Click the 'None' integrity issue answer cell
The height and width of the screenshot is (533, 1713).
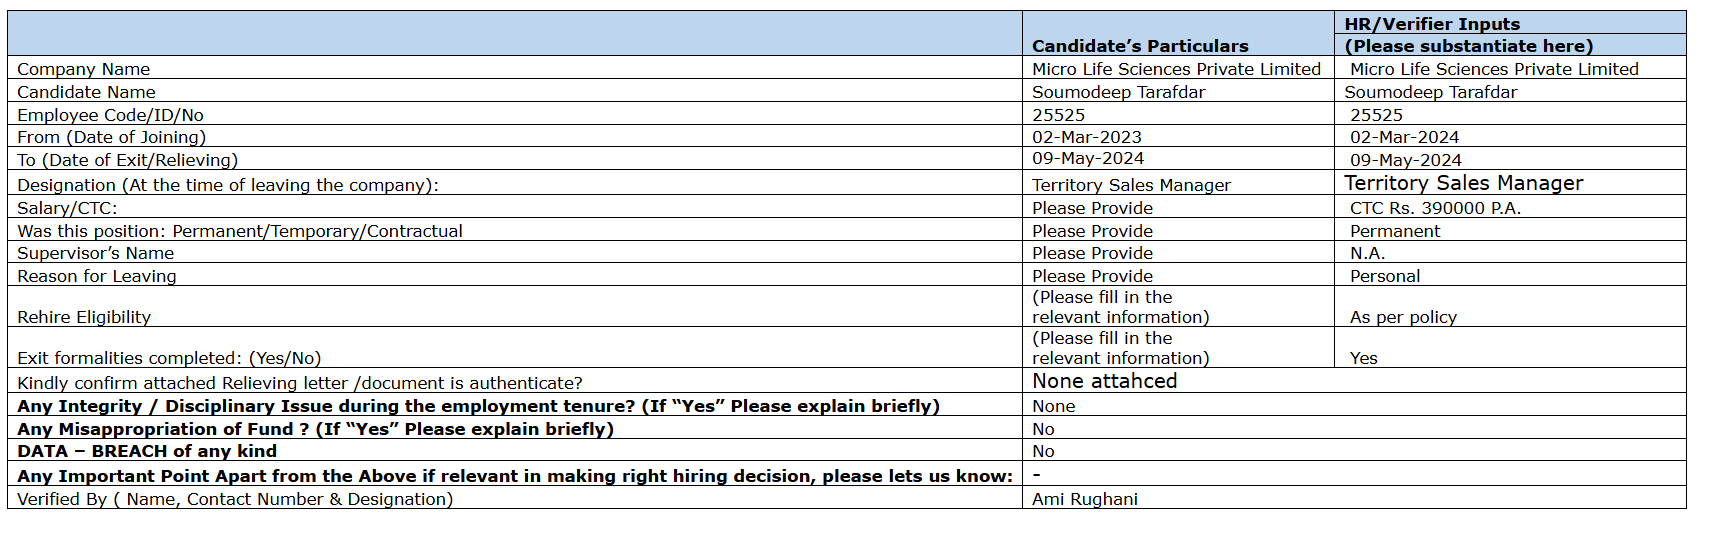[1054, 406]
